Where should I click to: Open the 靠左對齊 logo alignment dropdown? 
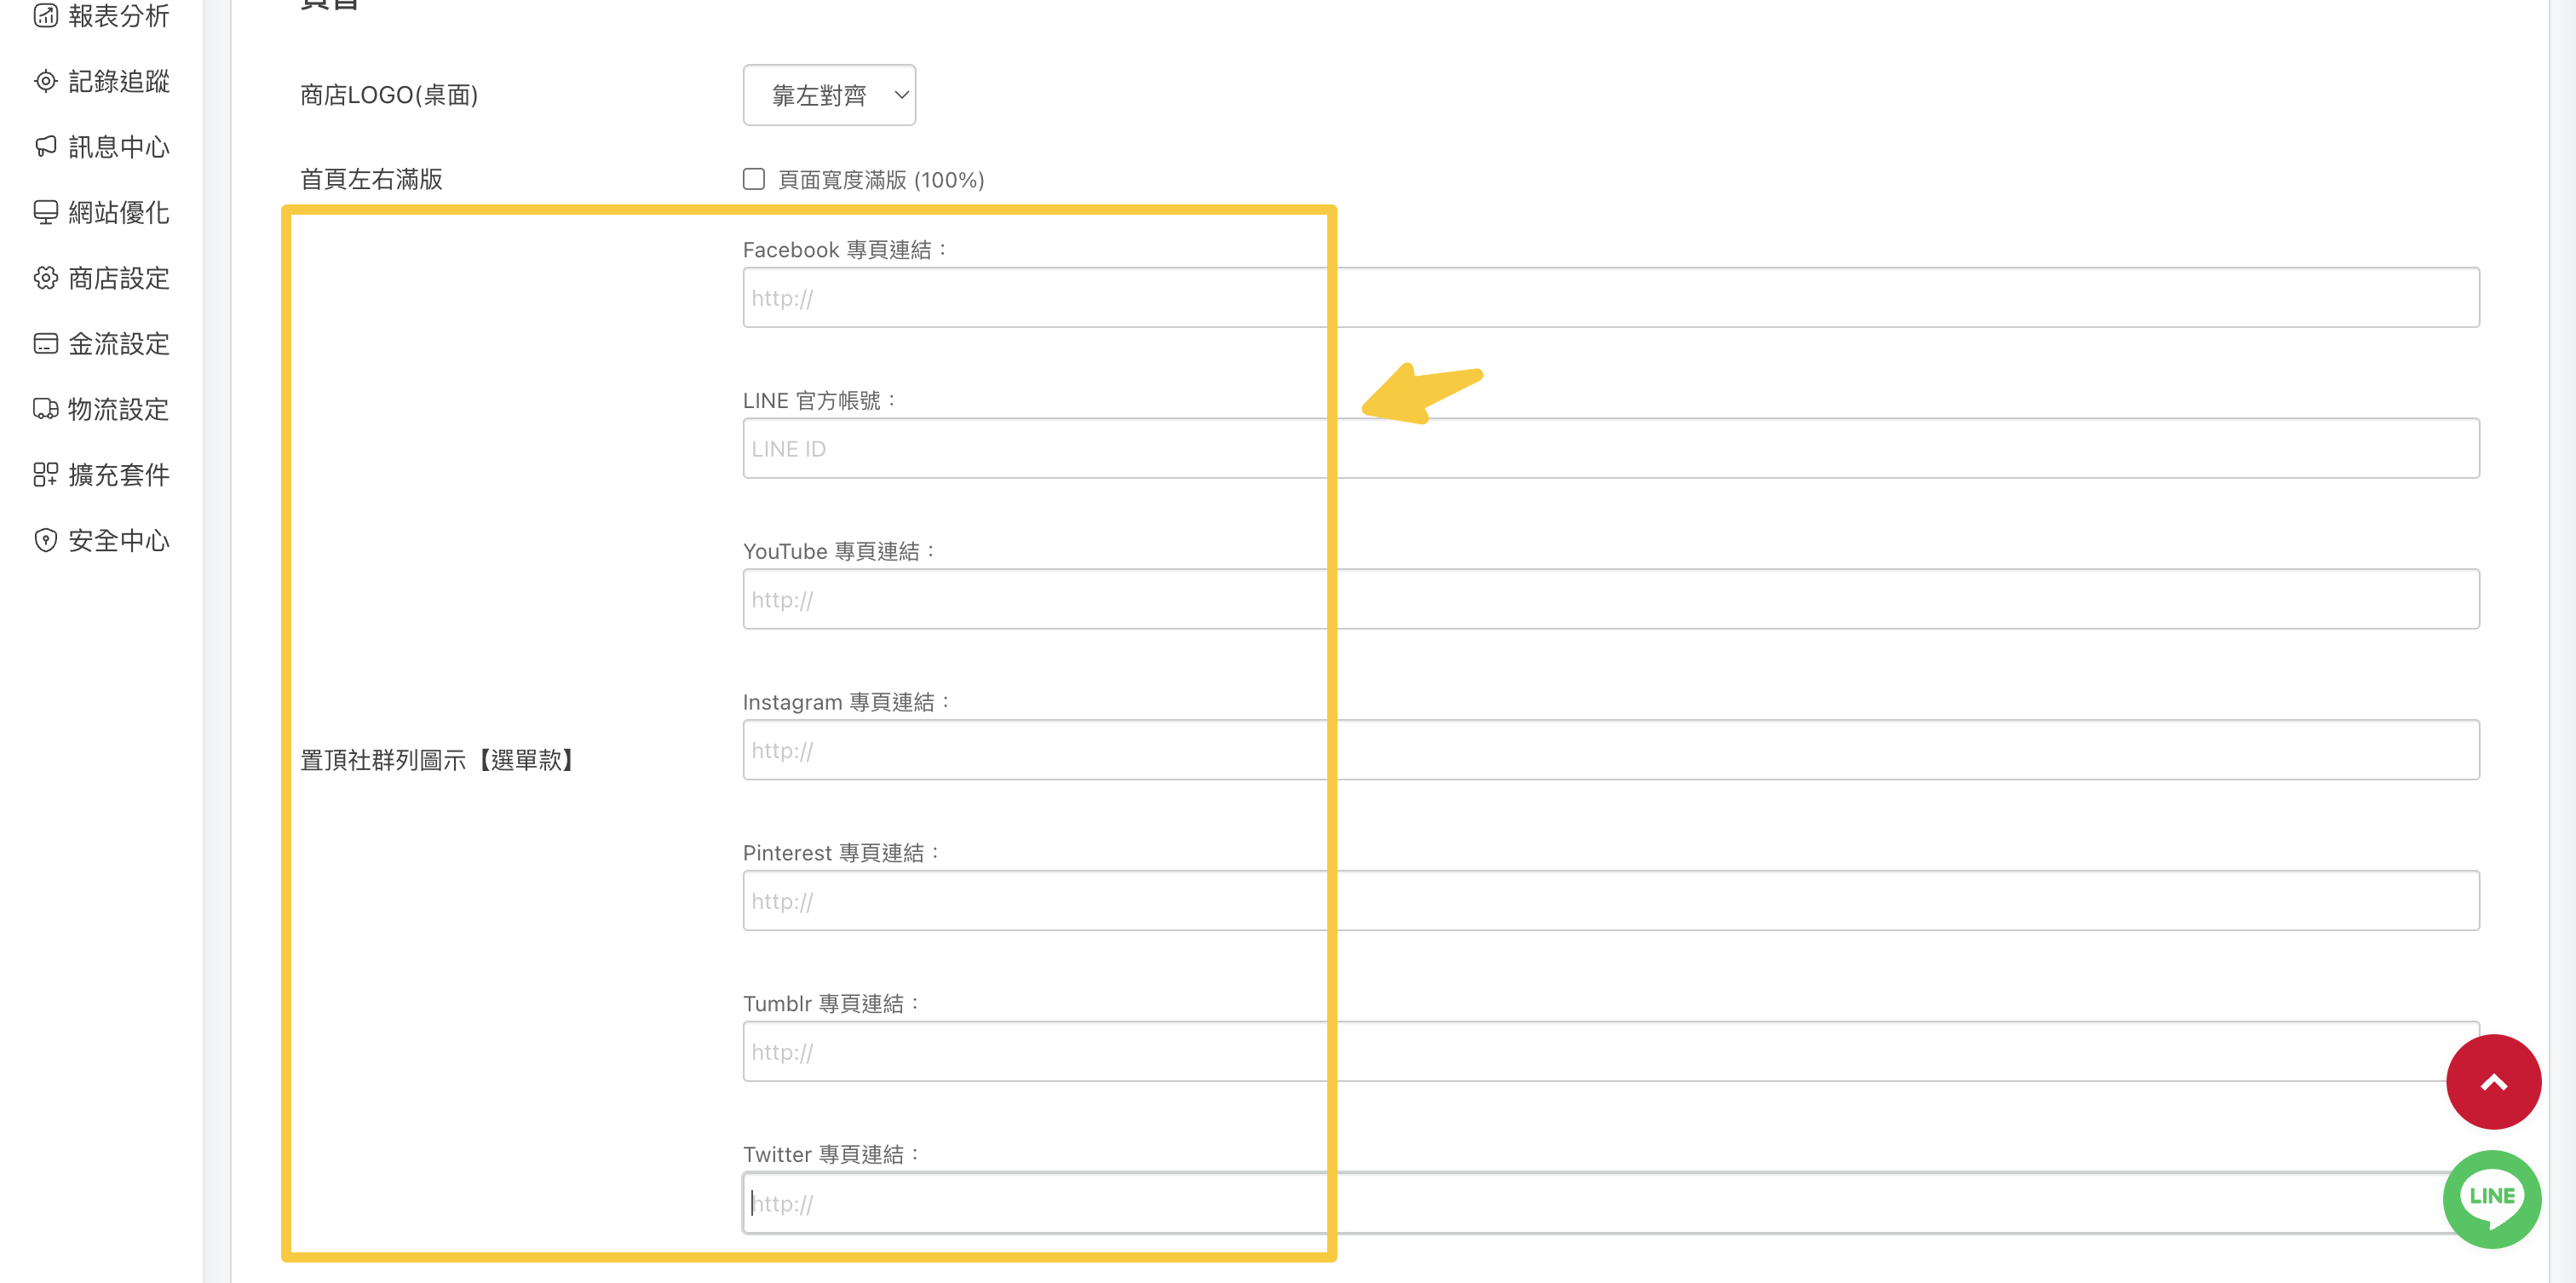coord(829,95)
